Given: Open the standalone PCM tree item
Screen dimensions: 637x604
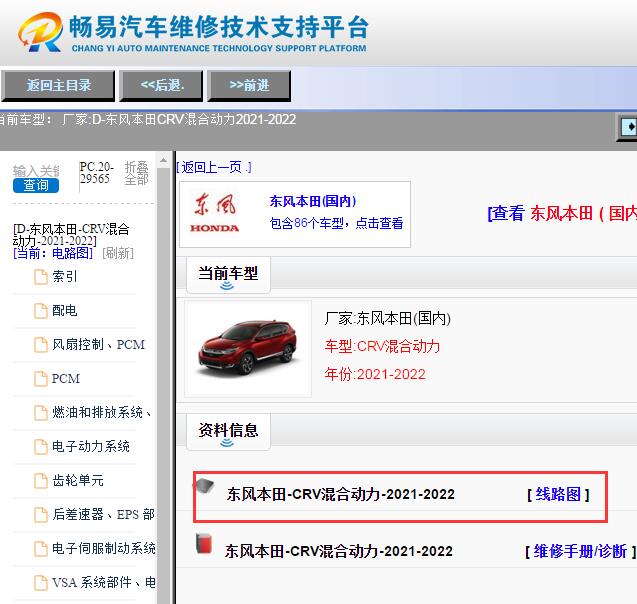Looking at the screenshot, I should coord(66,379).
